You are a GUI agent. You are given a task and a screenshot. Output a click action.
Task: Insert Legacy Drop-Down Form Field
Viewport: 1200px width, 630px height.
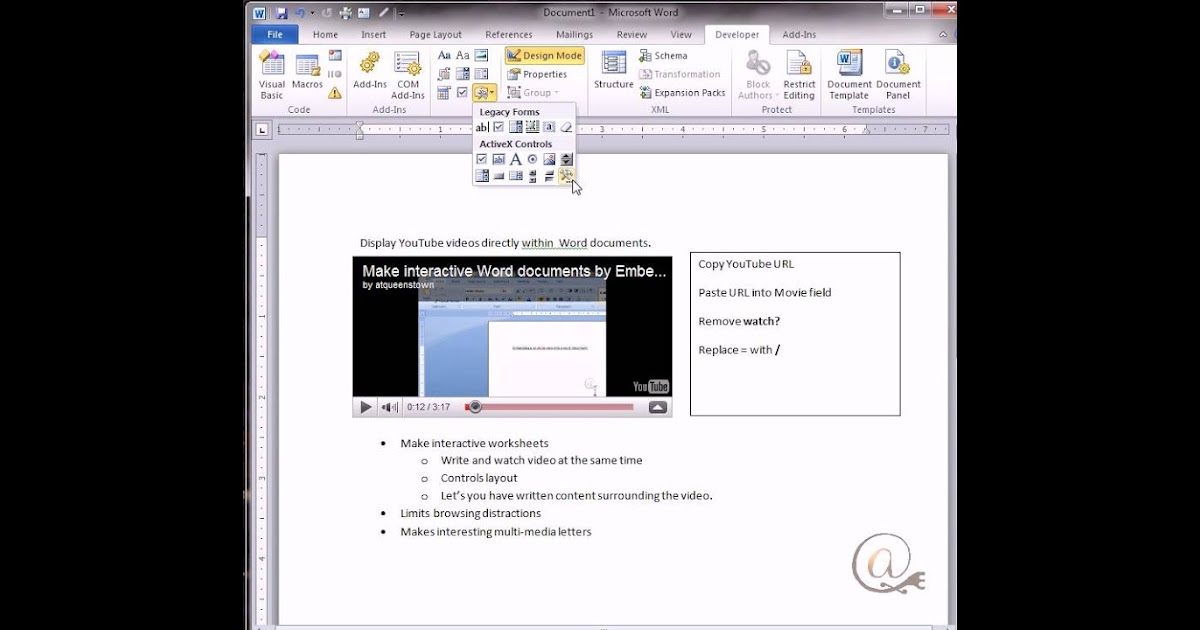[x=515, y=127]
